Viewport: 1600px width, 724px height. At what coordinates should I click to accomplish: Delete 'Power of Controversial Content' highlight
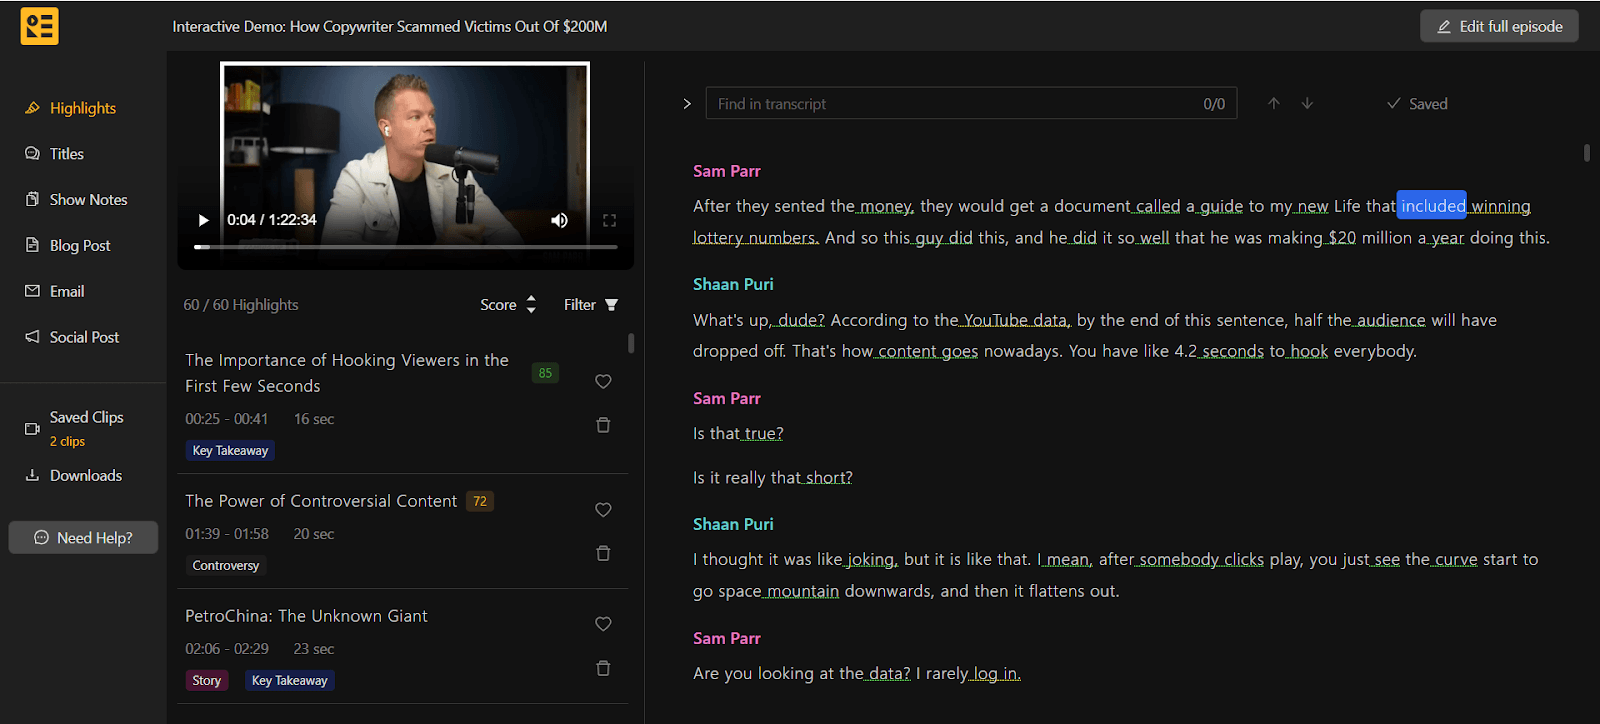603,553
